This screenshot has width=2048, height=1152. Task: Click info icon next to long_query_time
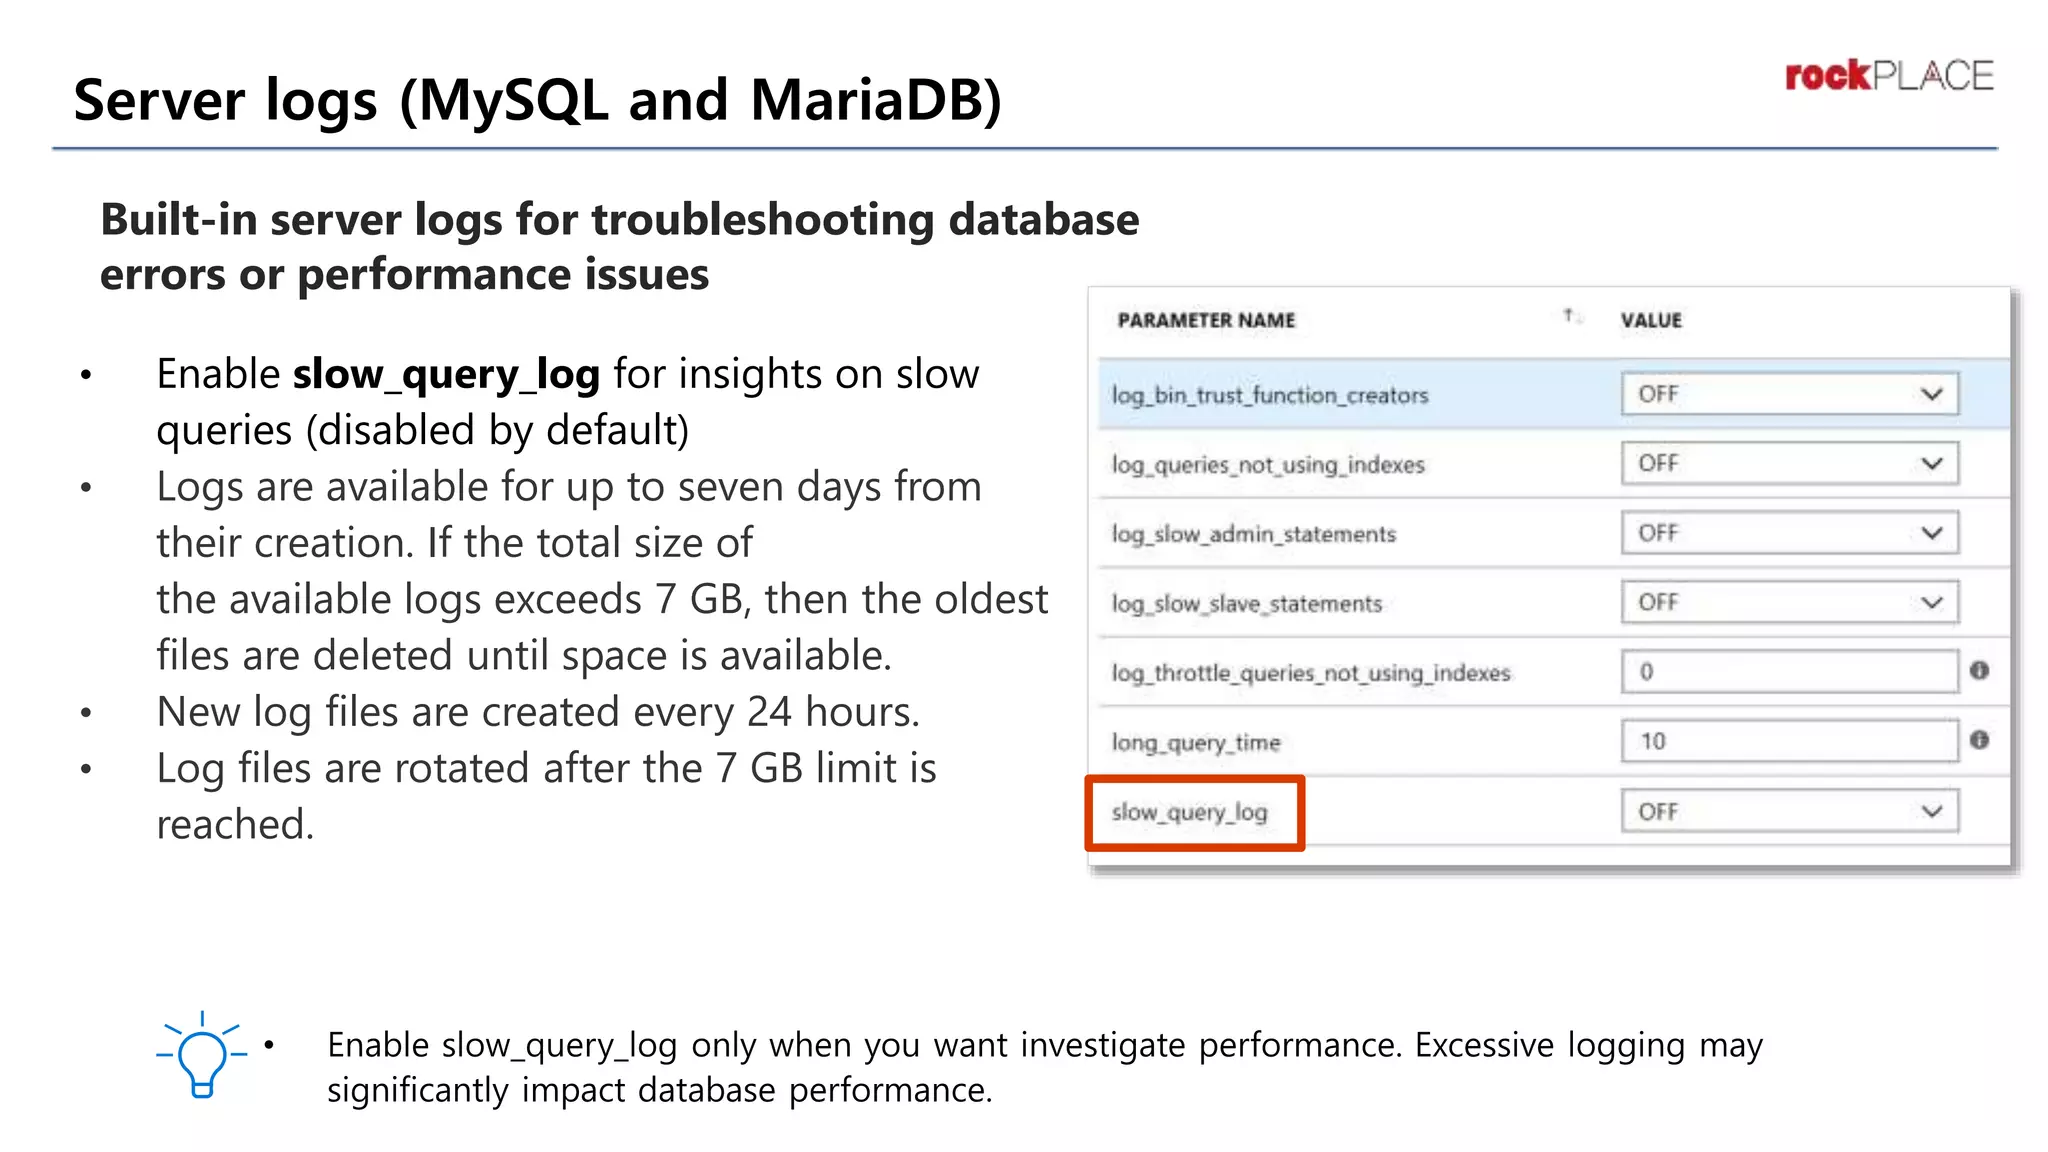point(1979,740)
